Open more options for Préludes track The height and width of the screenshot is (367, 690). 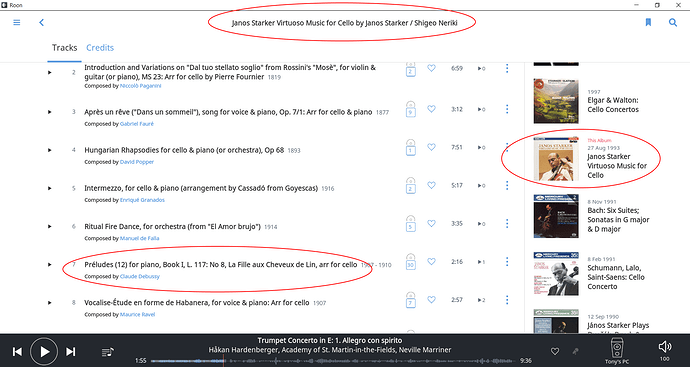tap(507, 261)
